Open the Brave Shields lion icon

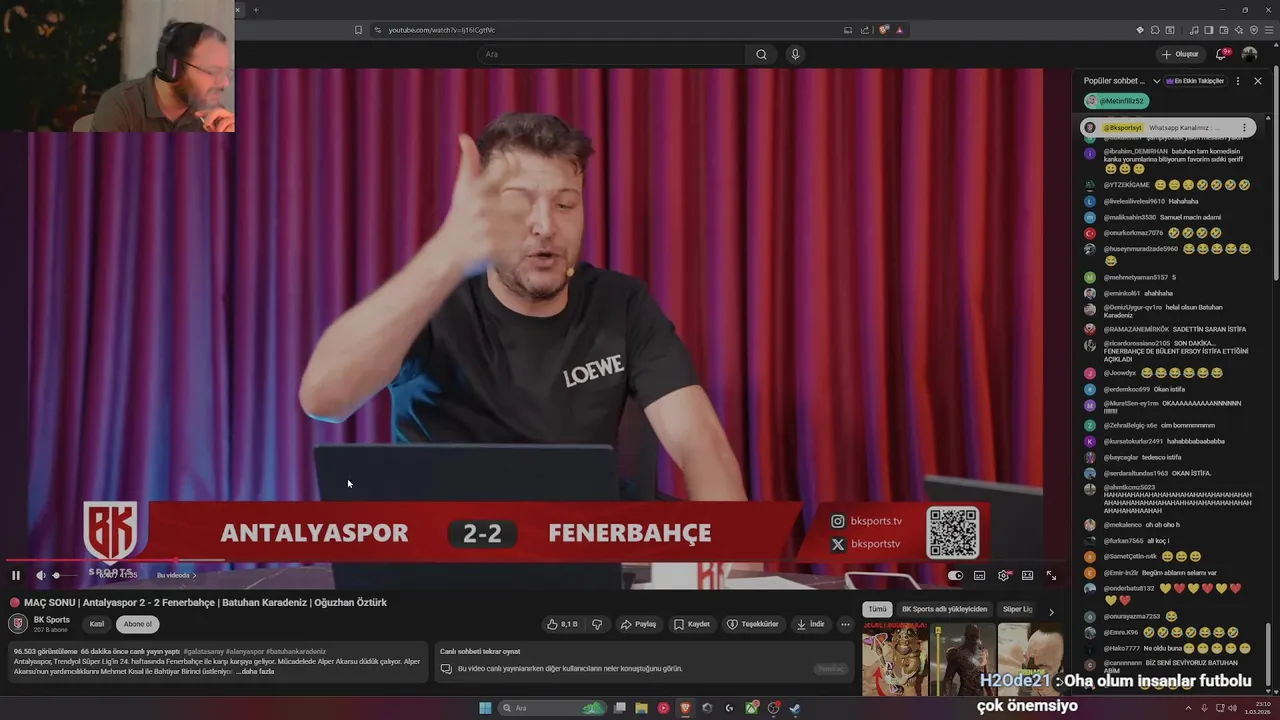(884, 30)
